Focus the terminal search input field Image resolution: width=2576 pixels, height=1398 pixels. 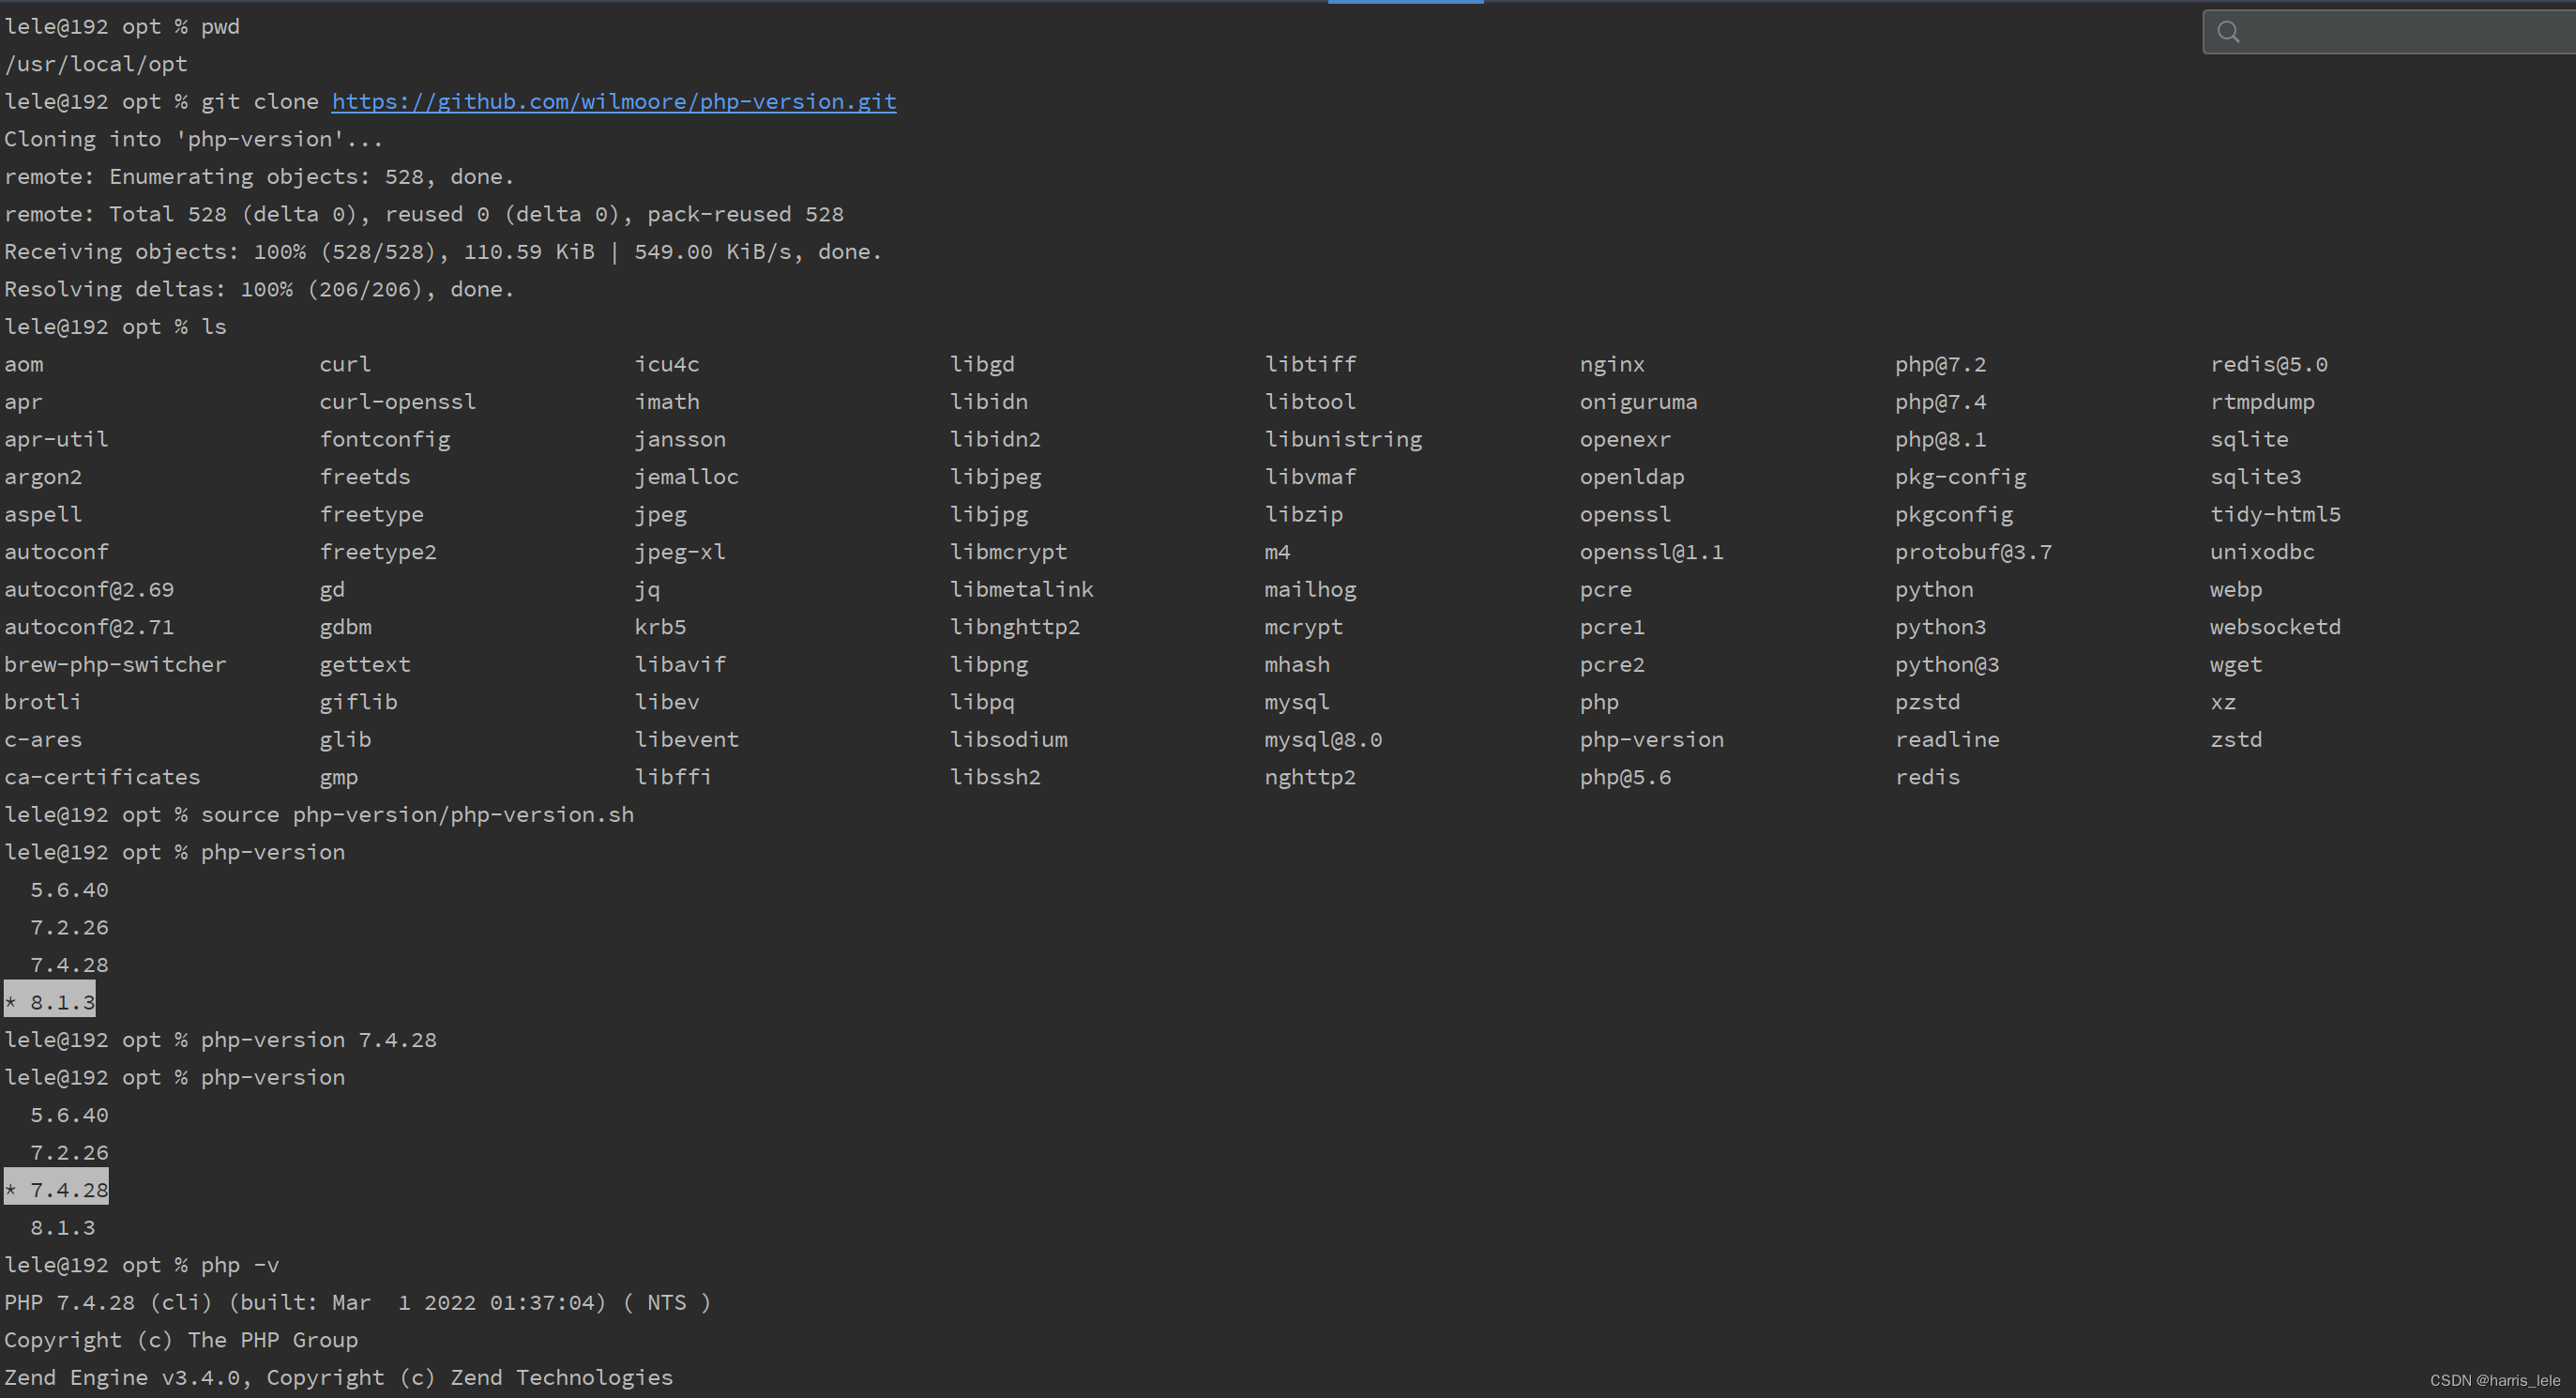(x=2400, y=32)
